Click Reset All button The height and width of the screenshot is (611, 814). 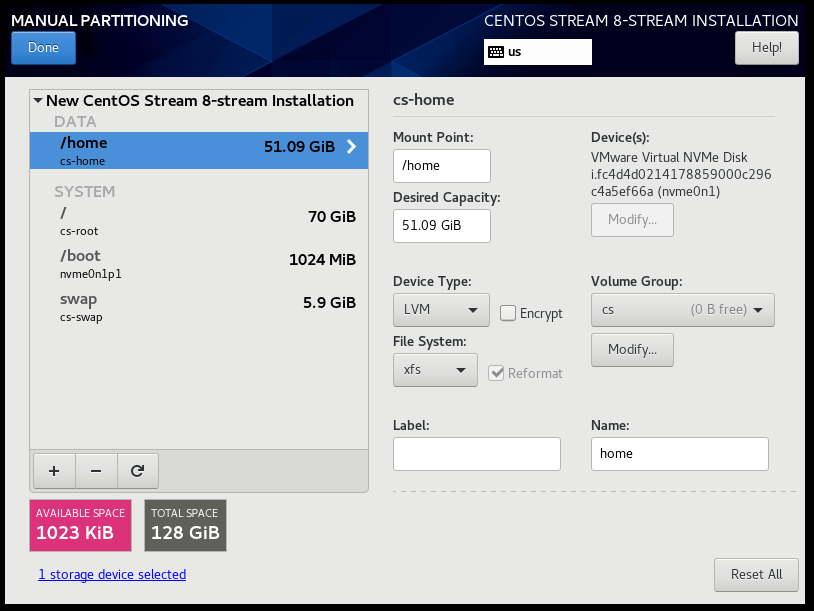[x=756, y=575]
